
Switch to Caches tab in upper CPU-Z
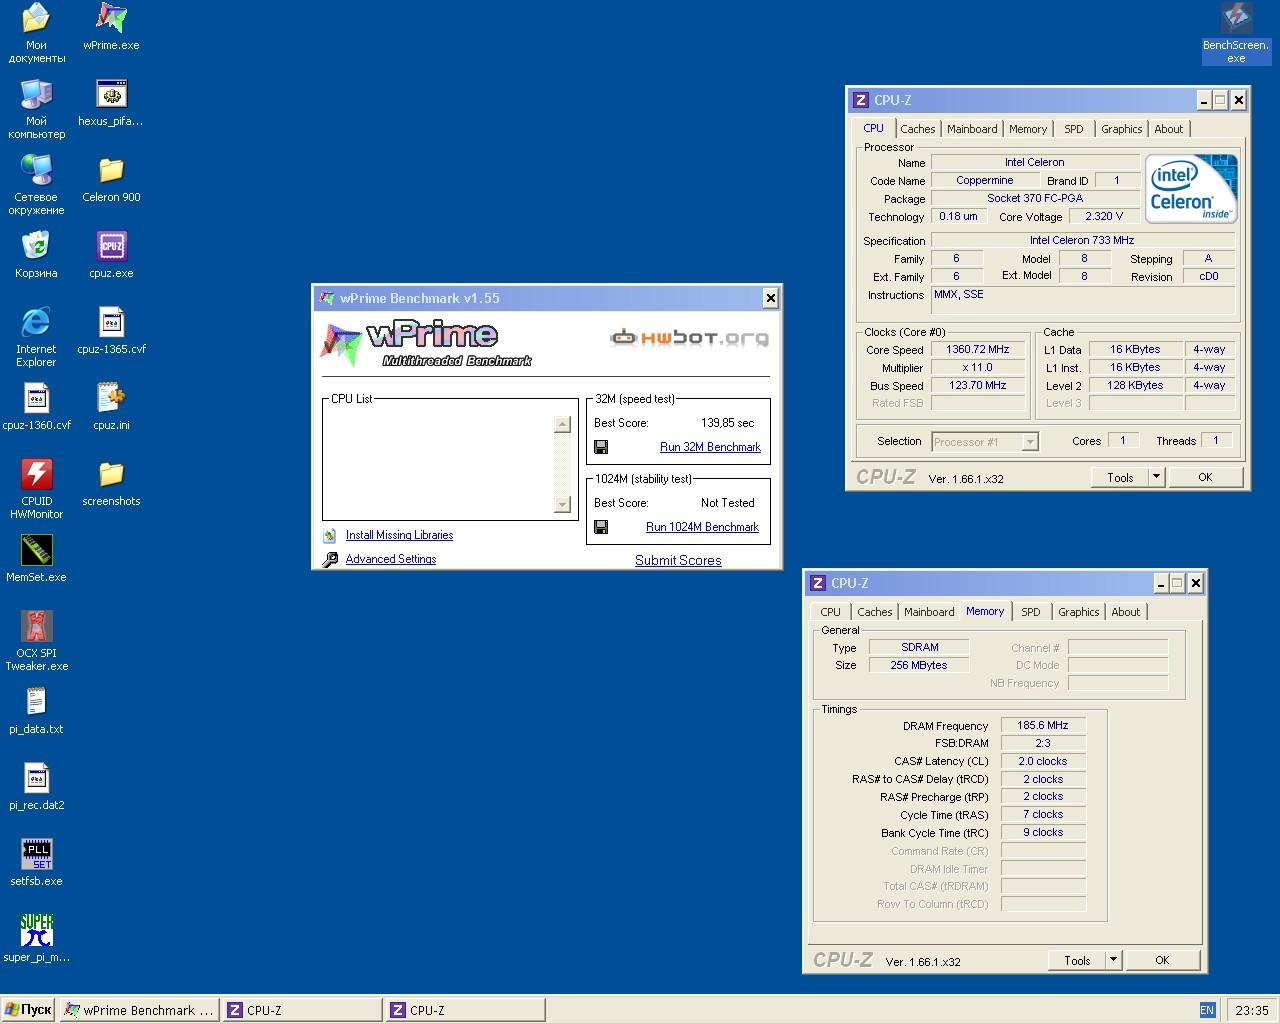(x=917, y=129)
